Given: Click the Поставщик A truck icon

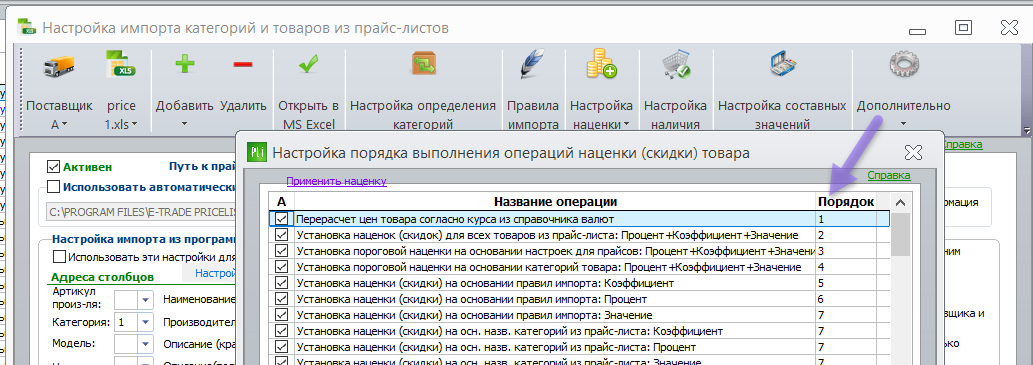Looking at the screenshot, I should pyautogui.click(x=59, y=66).
